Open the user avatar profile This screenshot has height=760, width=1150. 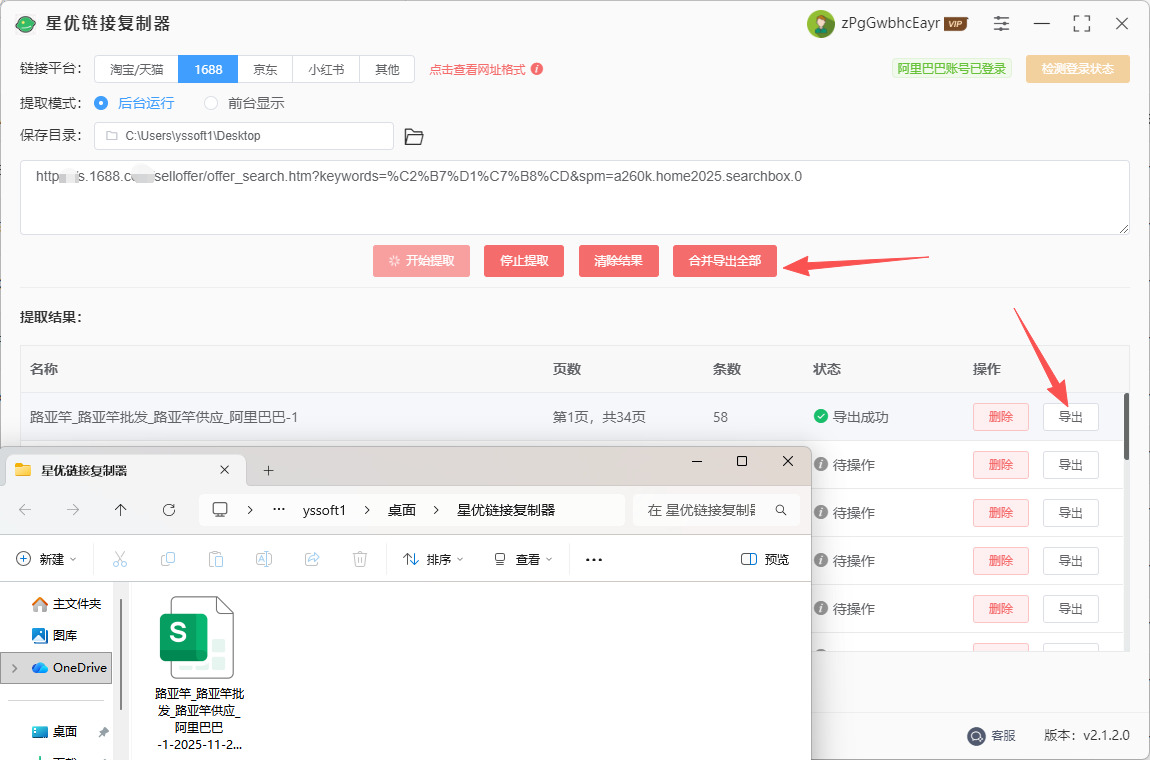(821, 24)
